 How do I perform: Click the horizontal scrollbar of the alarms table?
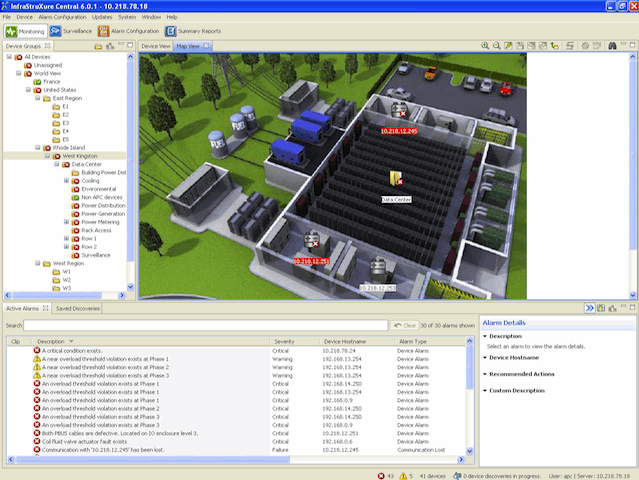click(153, 460)
